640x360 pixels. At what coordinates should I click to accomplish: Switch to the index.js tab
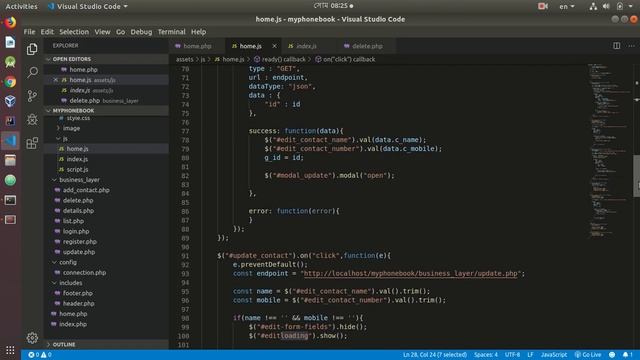point(306,46)
